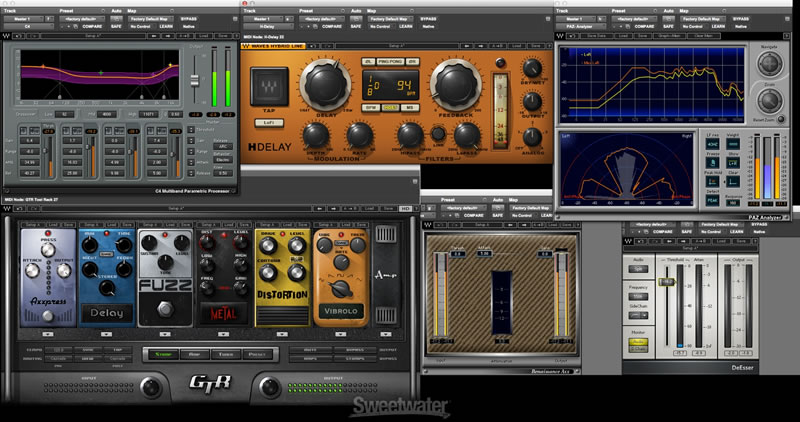Click the Navigate knob in PAZ Analyzer
800x422 pixels.
click(x=769, y=62)
